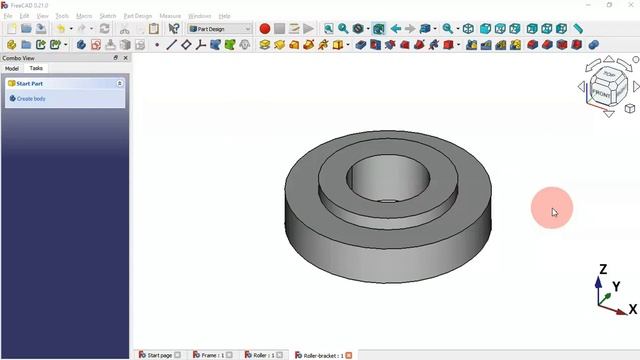Apply a Chamfer to edges

click(x=547, y=44)
